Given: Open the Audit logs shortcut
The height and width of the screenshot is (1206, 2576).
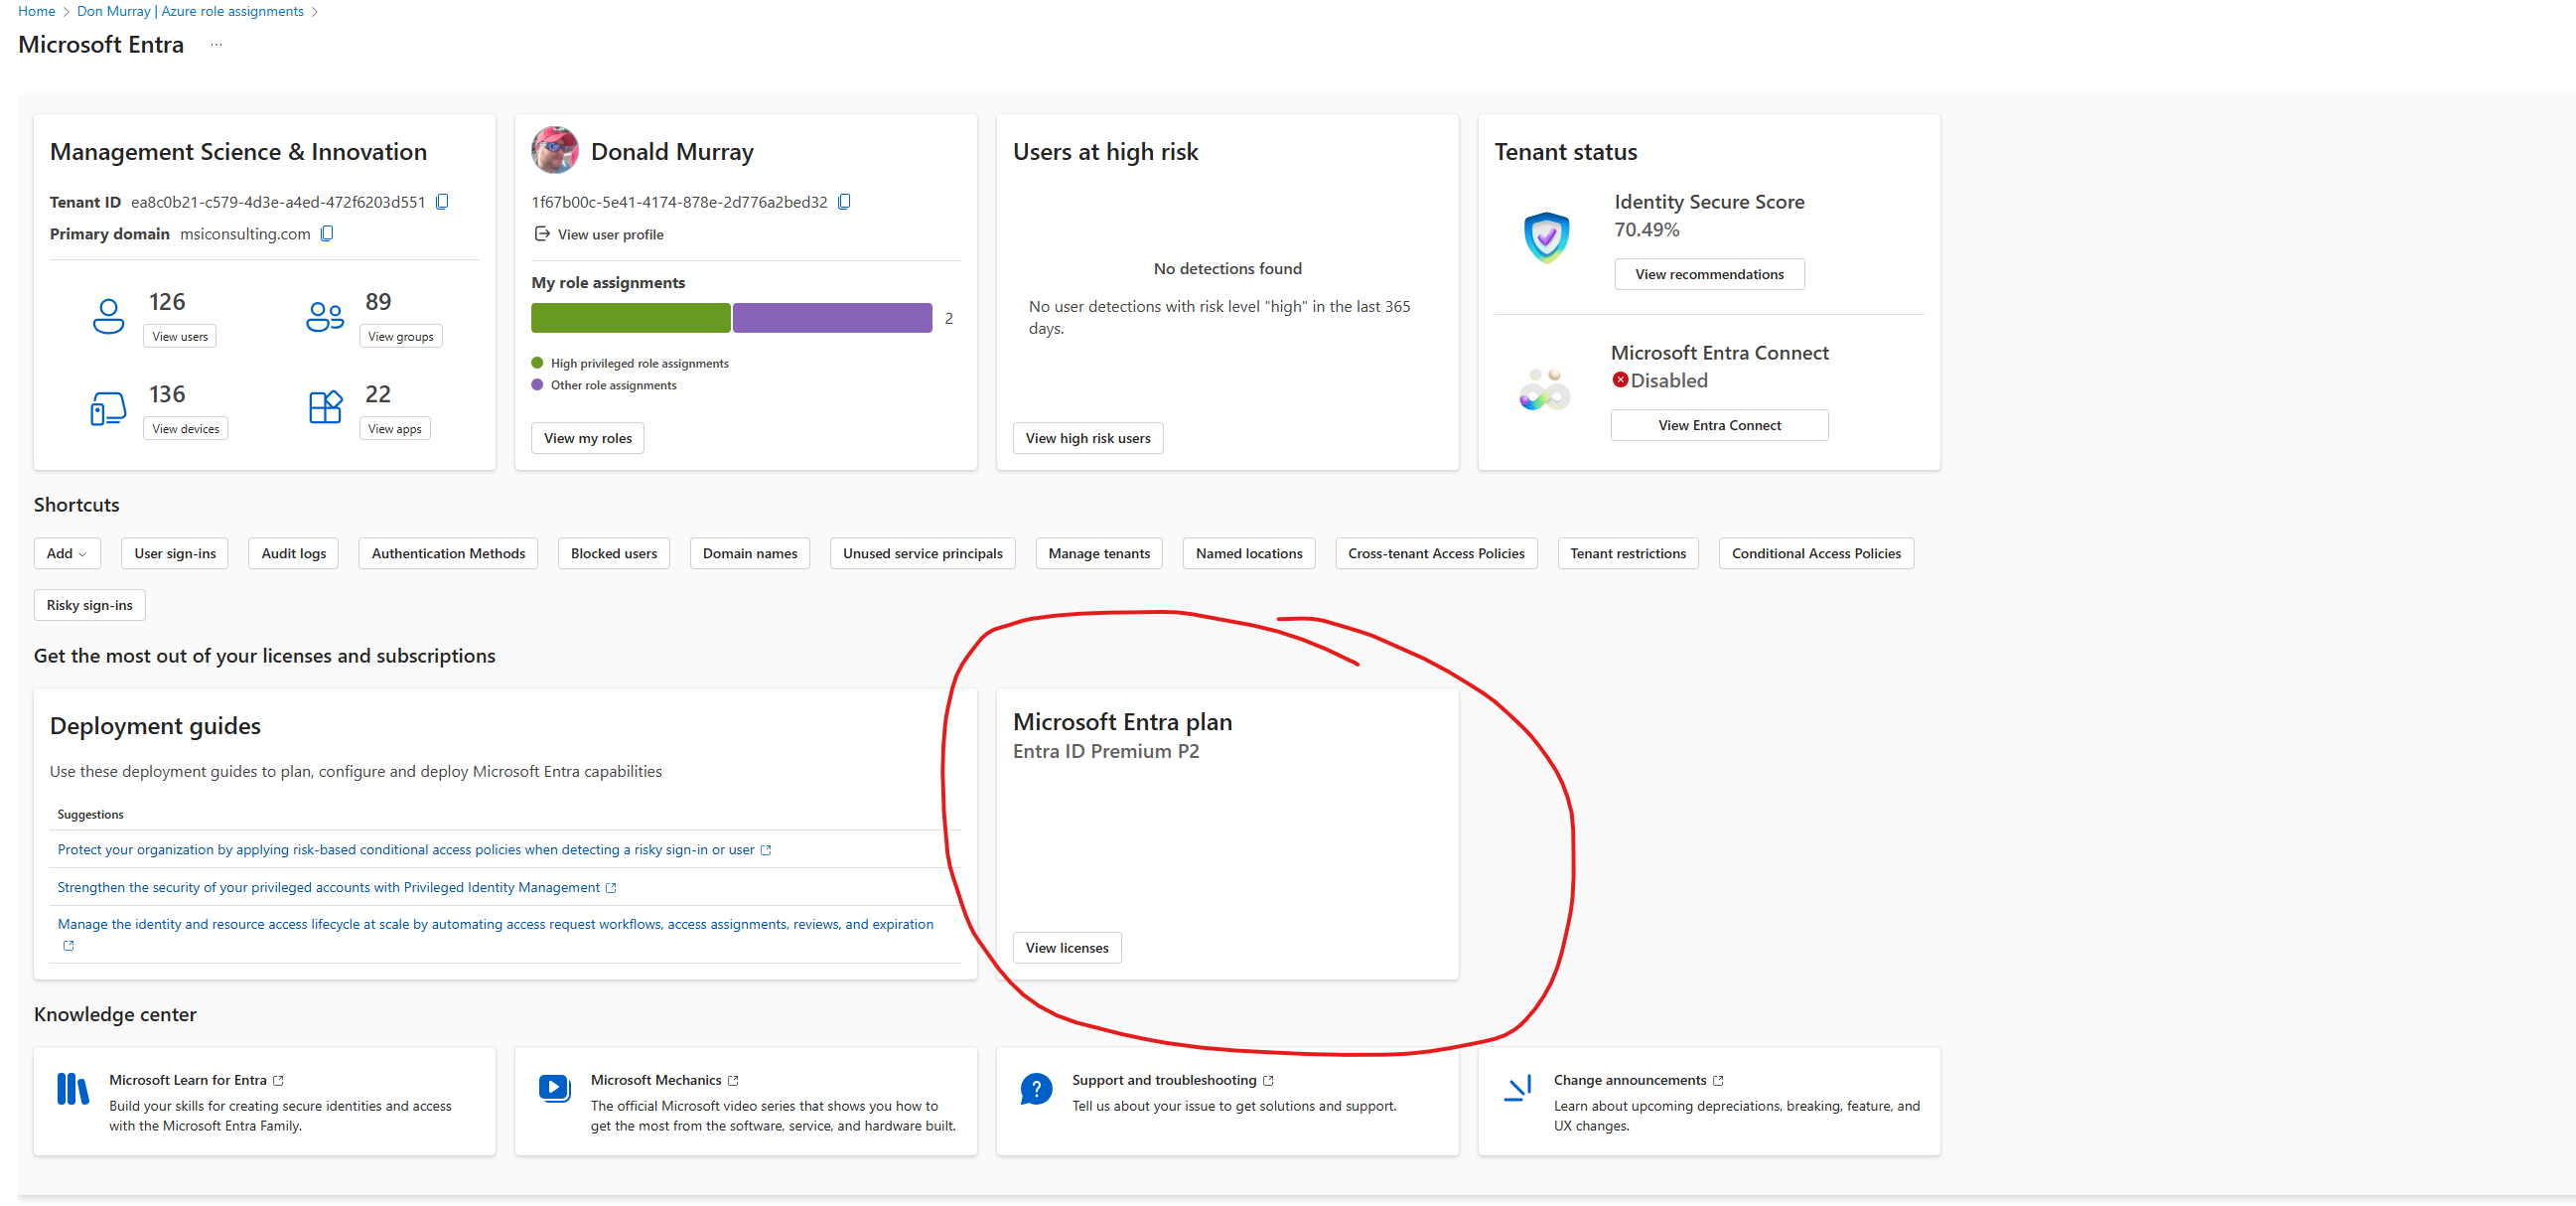Looking at the screenshot, I should [294, 554].
